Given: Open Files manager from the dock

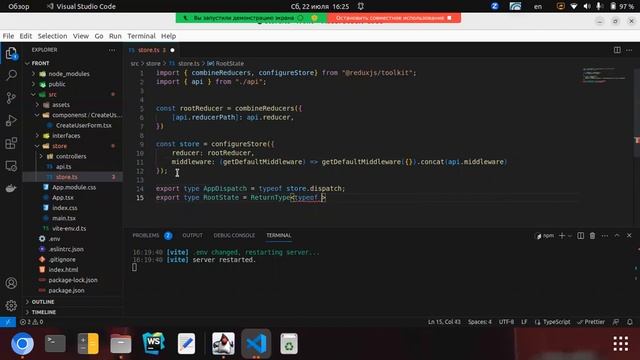Looking at the screenshot, I should pyautogui.click(x=121, y=344).
